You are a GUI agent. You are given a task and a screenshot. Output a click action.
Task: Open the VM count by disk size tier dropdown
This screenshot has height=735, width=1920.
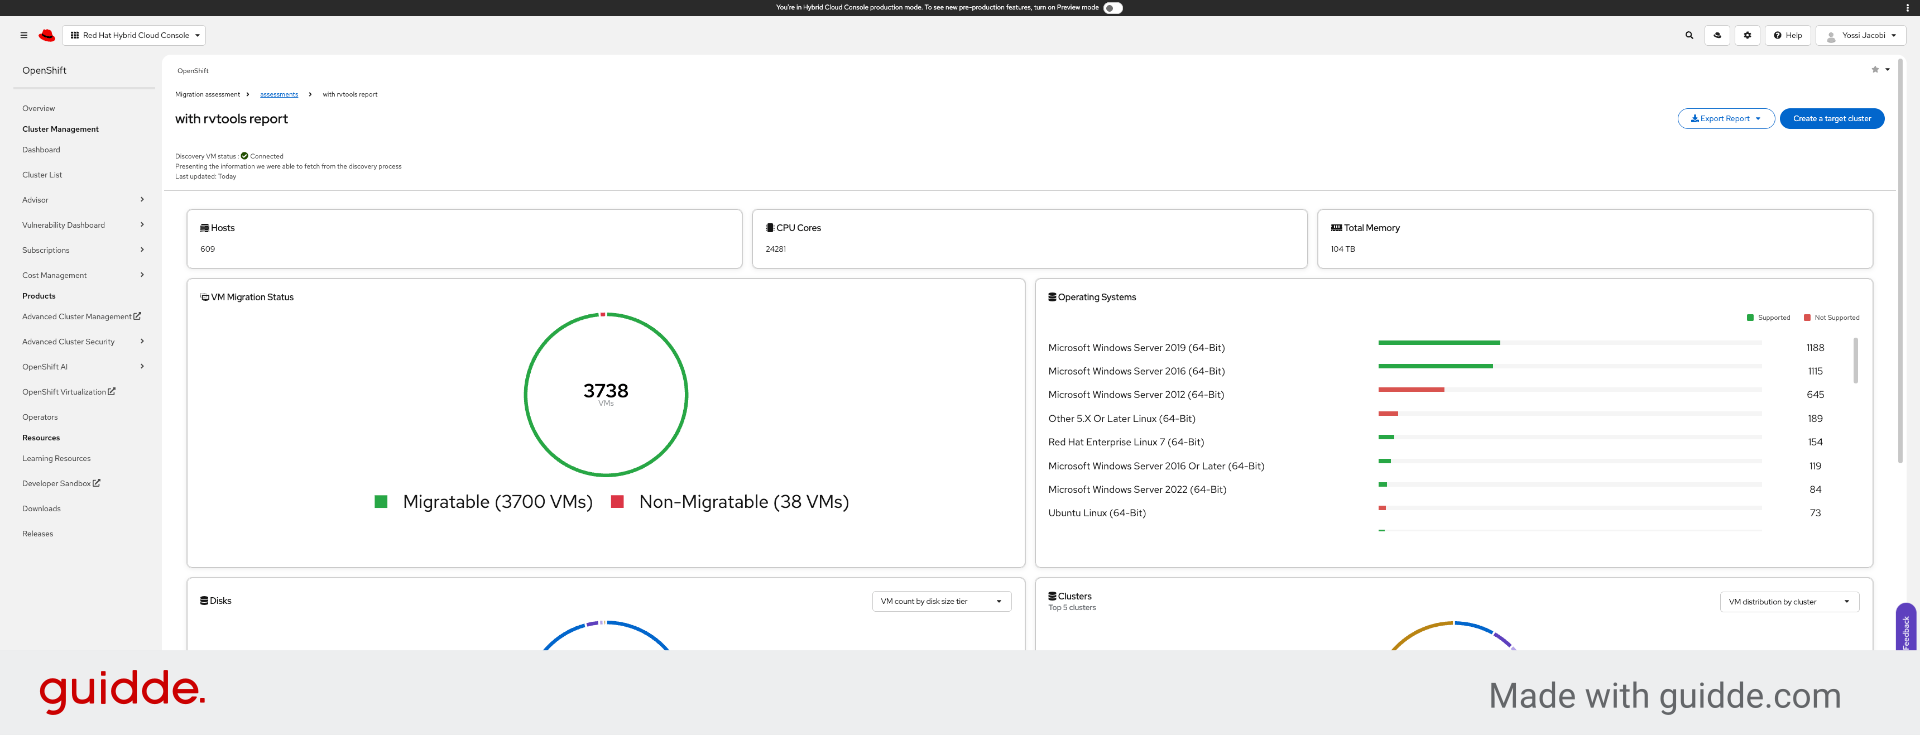pos(941,601)
